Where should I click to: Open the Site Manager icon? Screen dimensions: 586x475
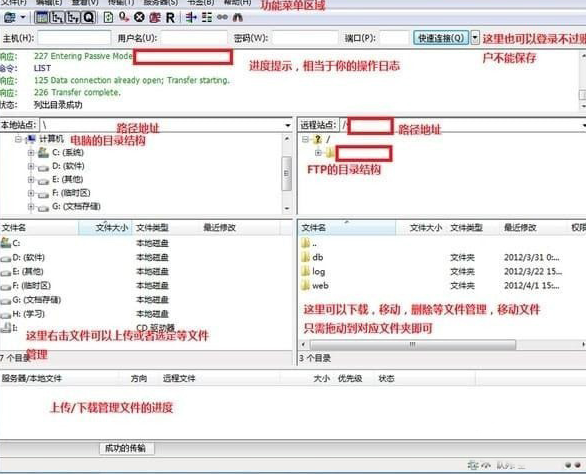[10, 17]
